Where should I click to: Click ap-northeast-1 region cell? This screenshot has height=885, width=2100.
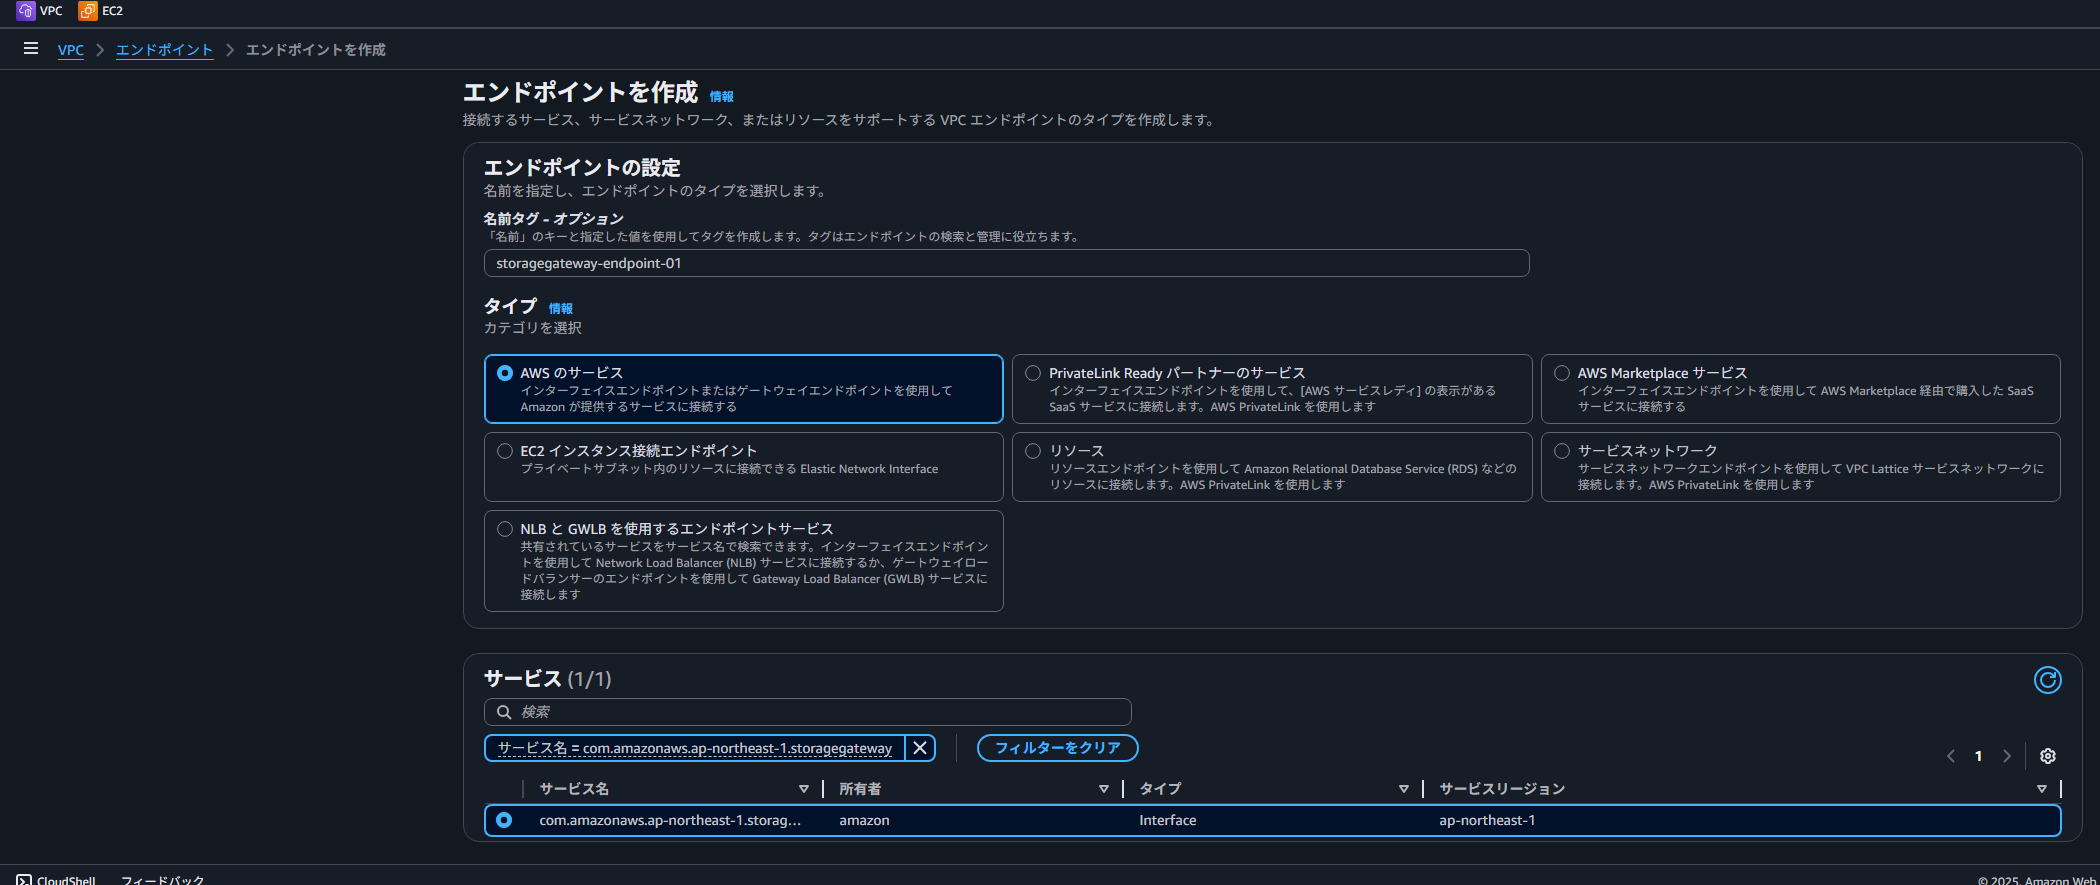(x=1487, y=820)
